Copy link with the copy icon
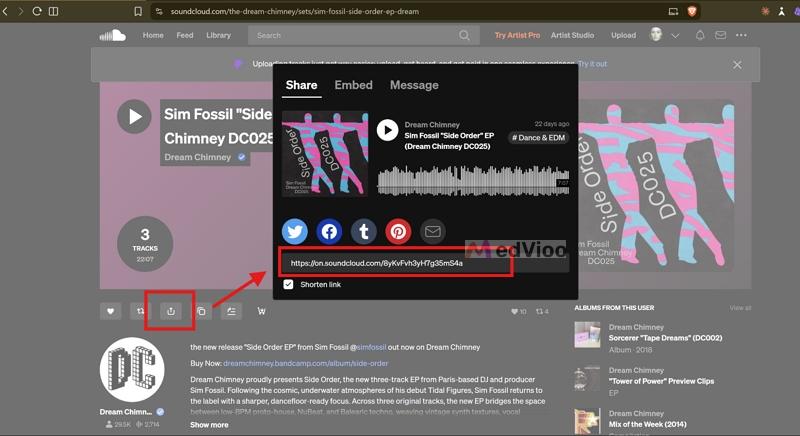The image size is (800, 436). (x=201, y=311)
